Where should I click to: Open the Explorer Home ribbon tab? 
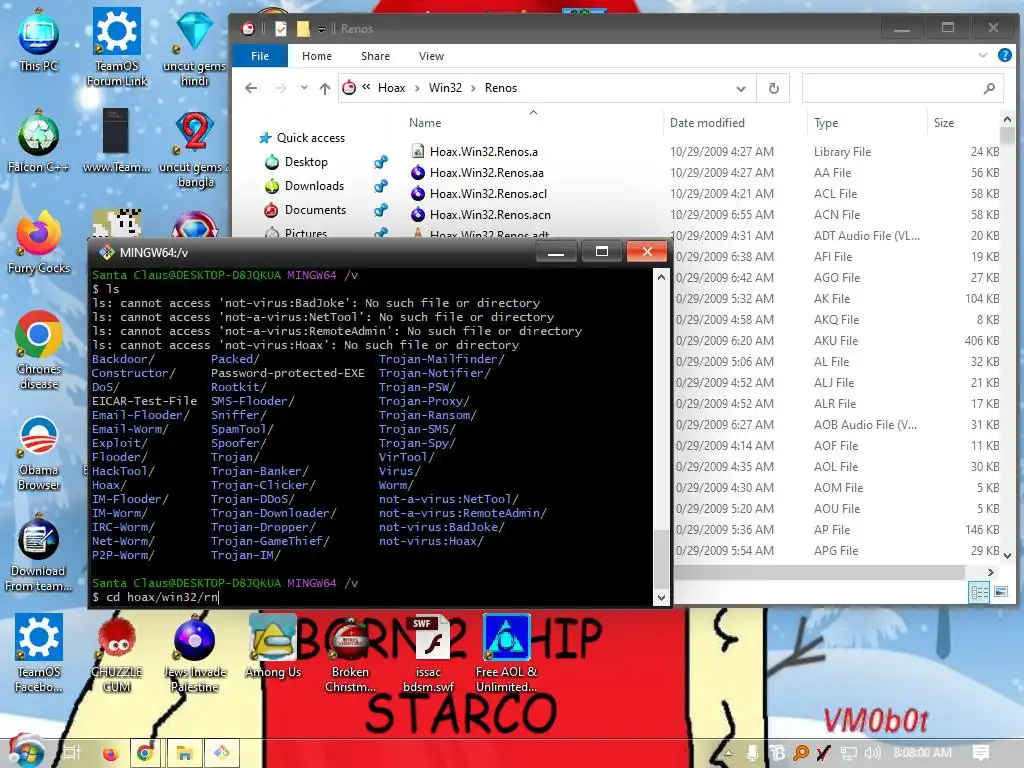[317, 56]
